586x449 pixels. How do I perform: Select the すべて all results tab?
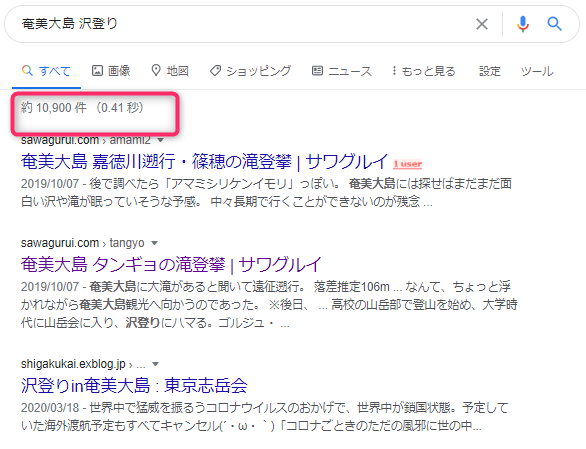coord(46,71)
